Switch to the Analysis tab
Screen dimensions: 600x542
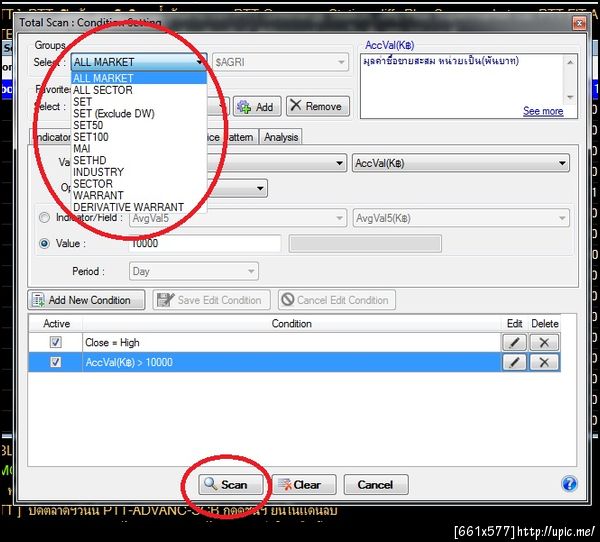281,137
